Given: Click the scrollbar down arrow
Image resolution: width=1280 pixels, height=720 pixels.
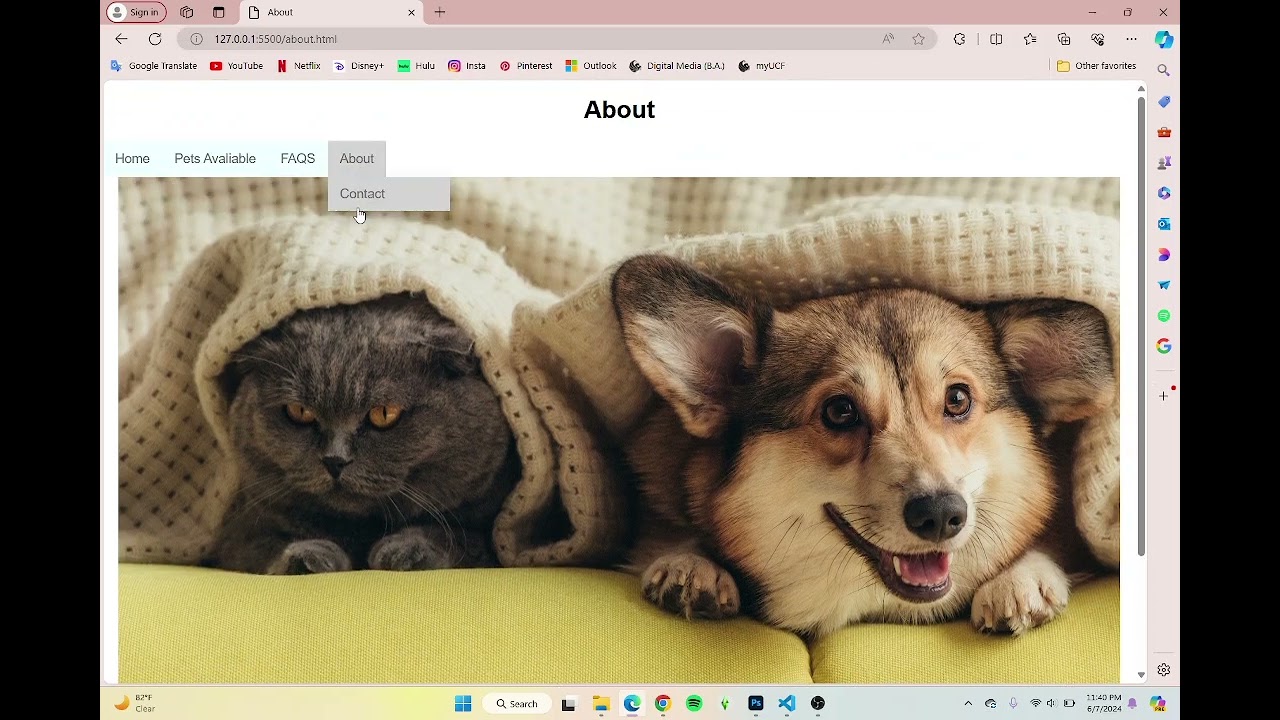Looking at the screenshot, I should click(x=1141, y=676).
